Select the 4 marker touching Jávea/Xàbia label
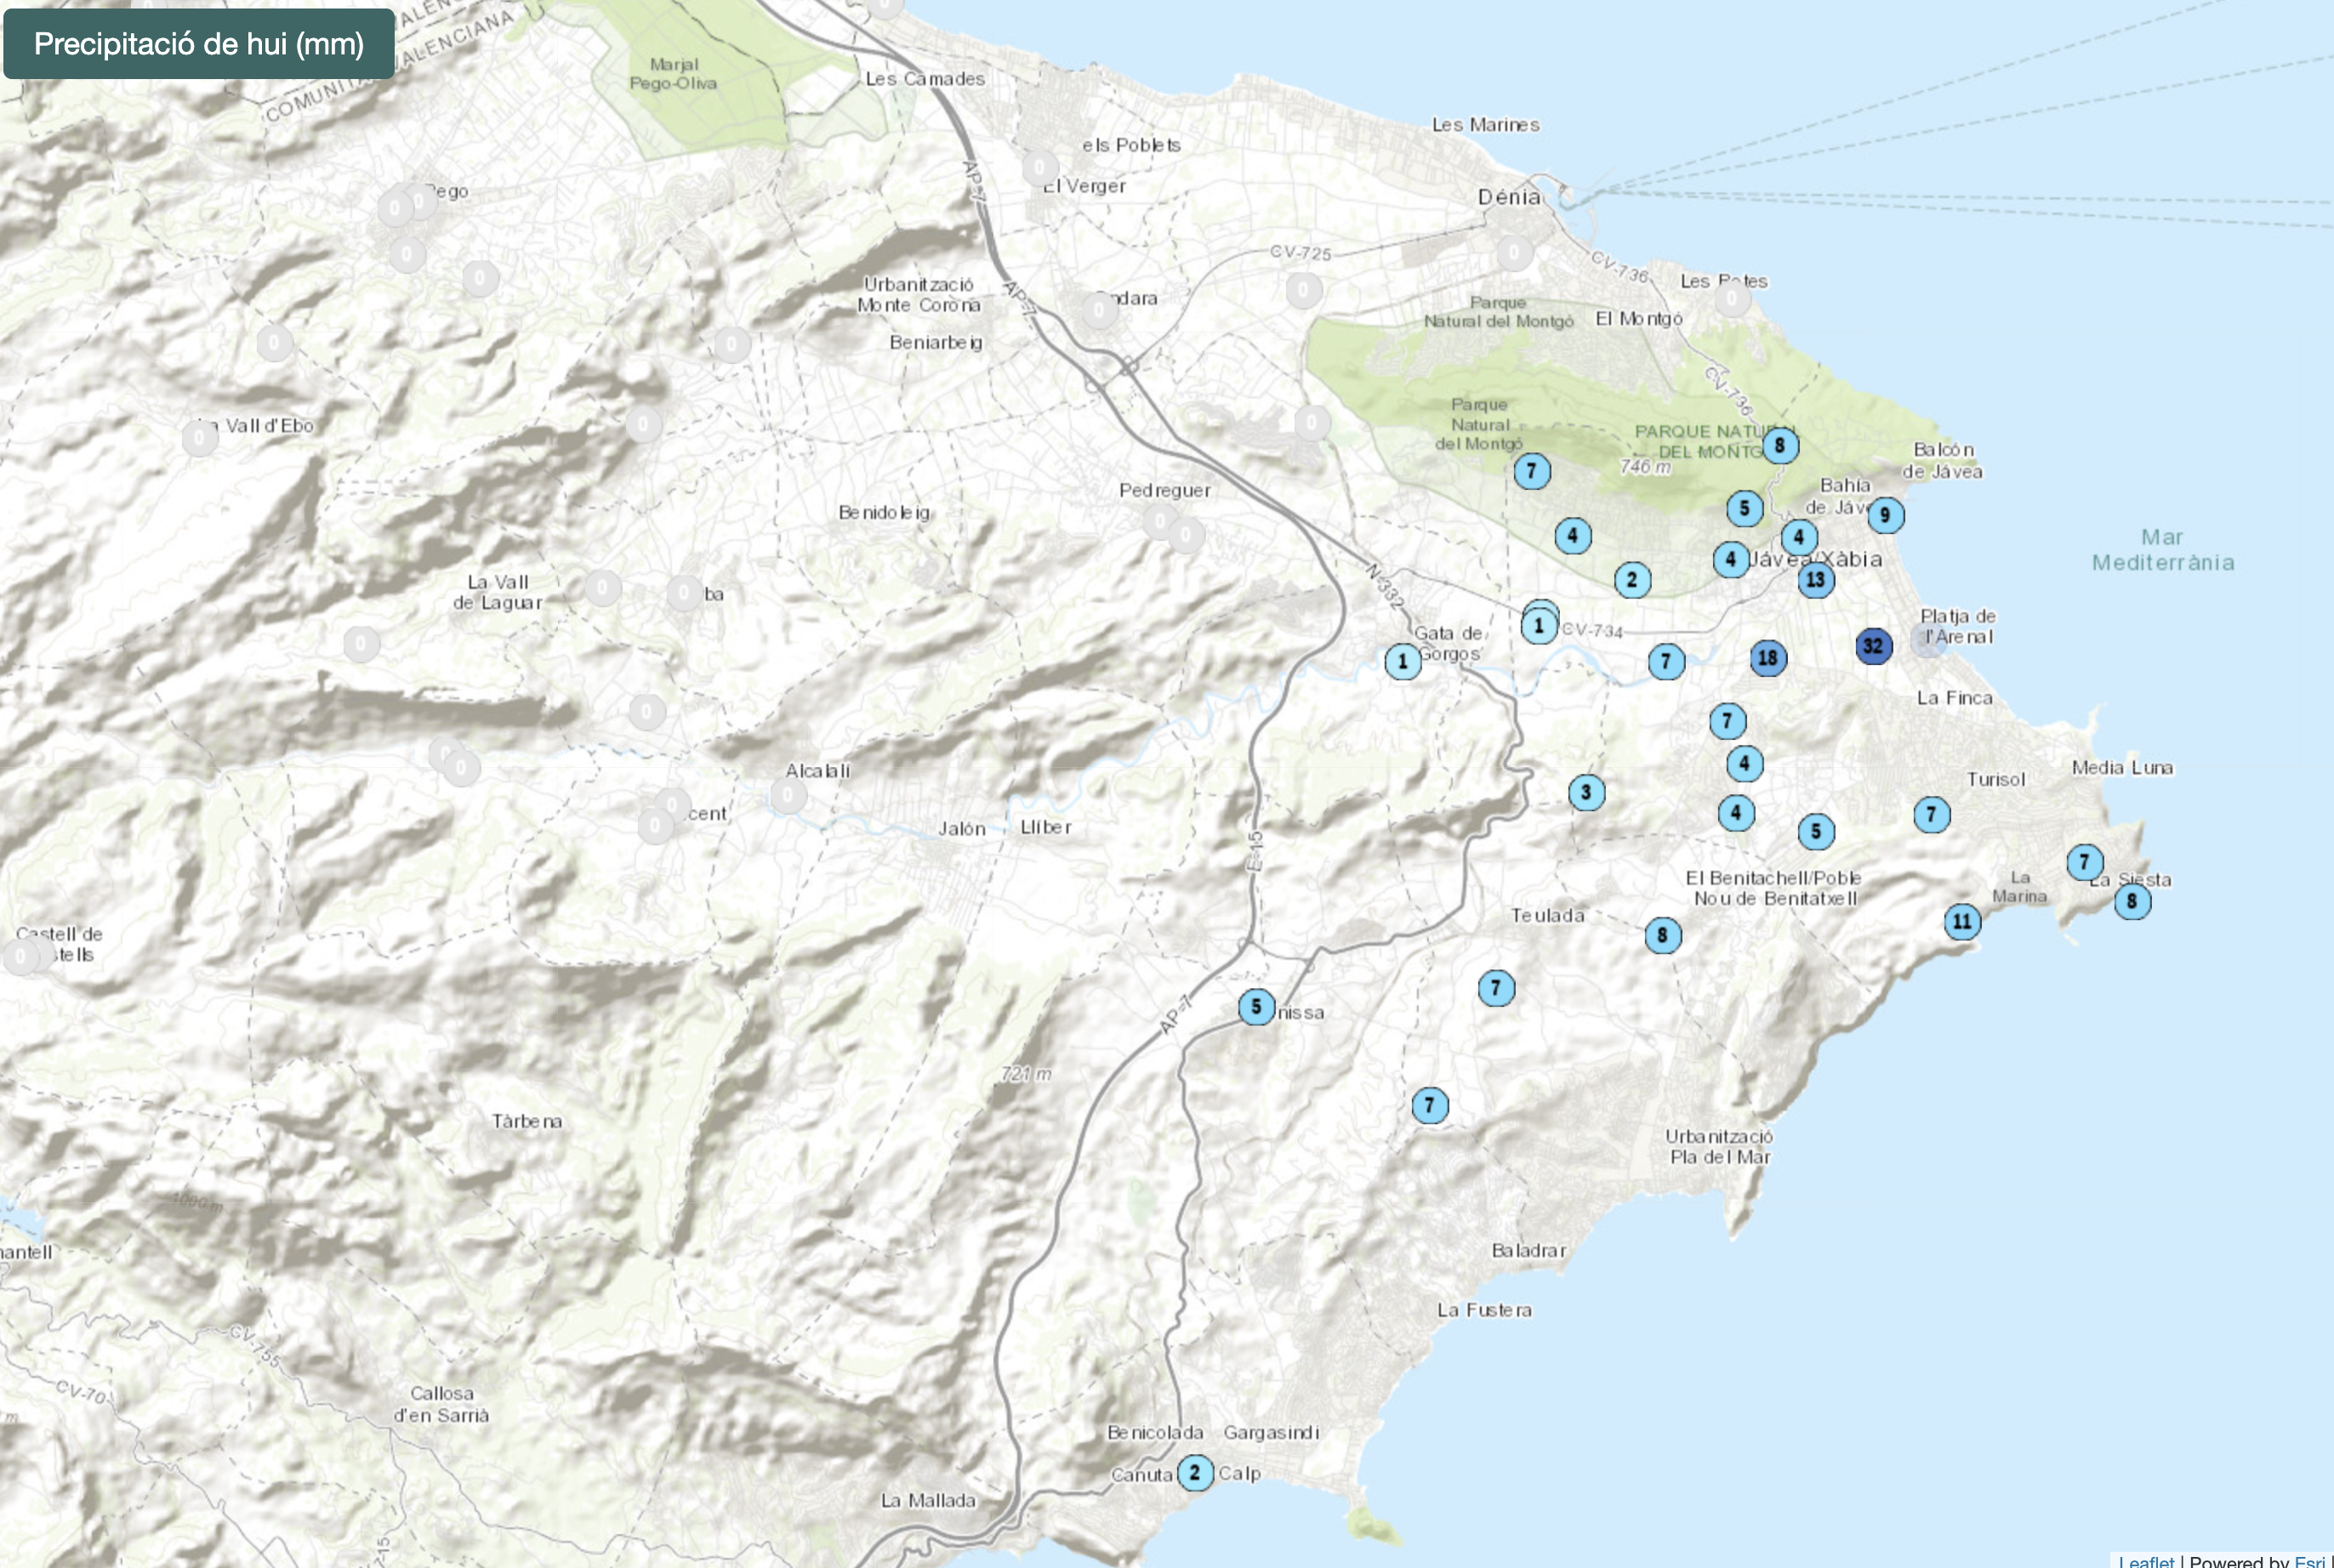This screenshot has width=2334, height=1568. (1731, 560)
